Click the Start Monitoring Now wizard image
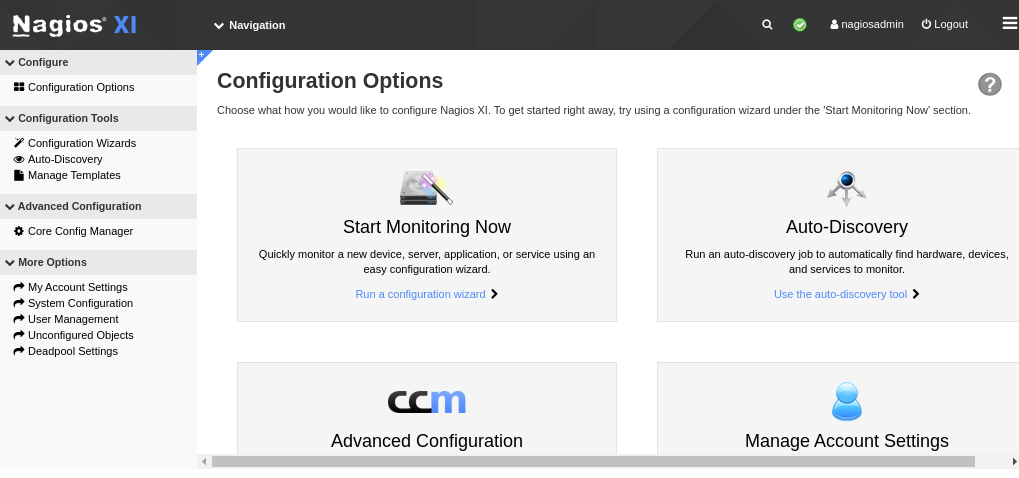Viewport: 1019px width, 478px height. (426, 188)
